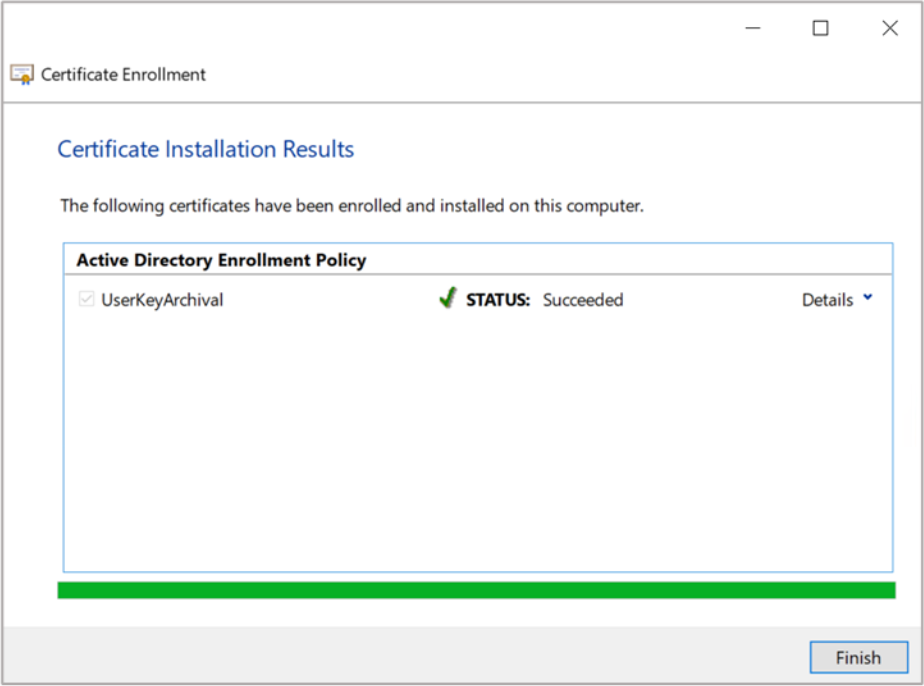Click the enrolled certificates description sentence
The width and height of the screenshot is (924, 686).
point(351,206)
